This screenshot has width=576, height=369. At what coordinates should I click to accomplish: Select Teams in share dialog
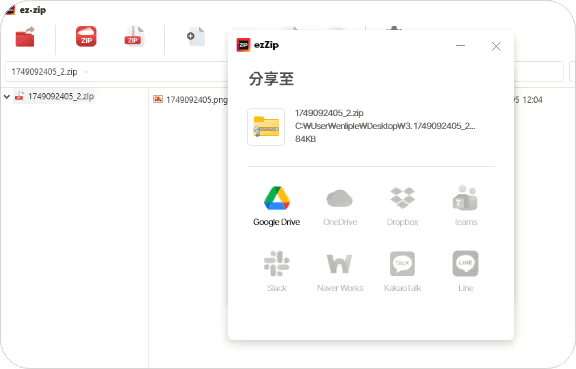pyautogui.click(x=465, y=206)
